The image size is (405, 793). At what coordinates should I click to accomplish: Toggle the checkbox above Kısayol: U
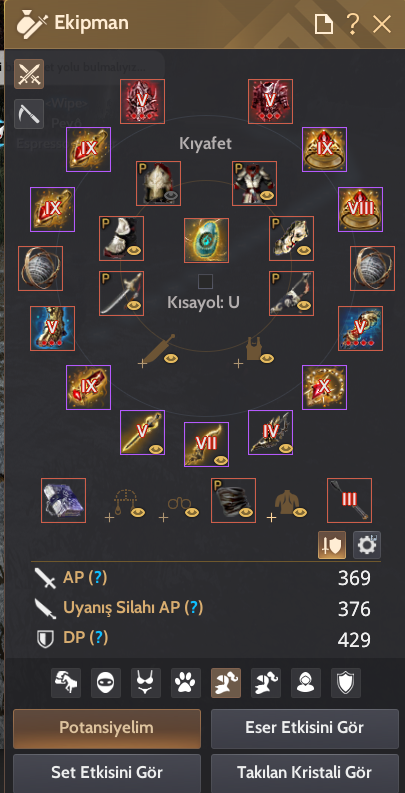click(205, 282)
